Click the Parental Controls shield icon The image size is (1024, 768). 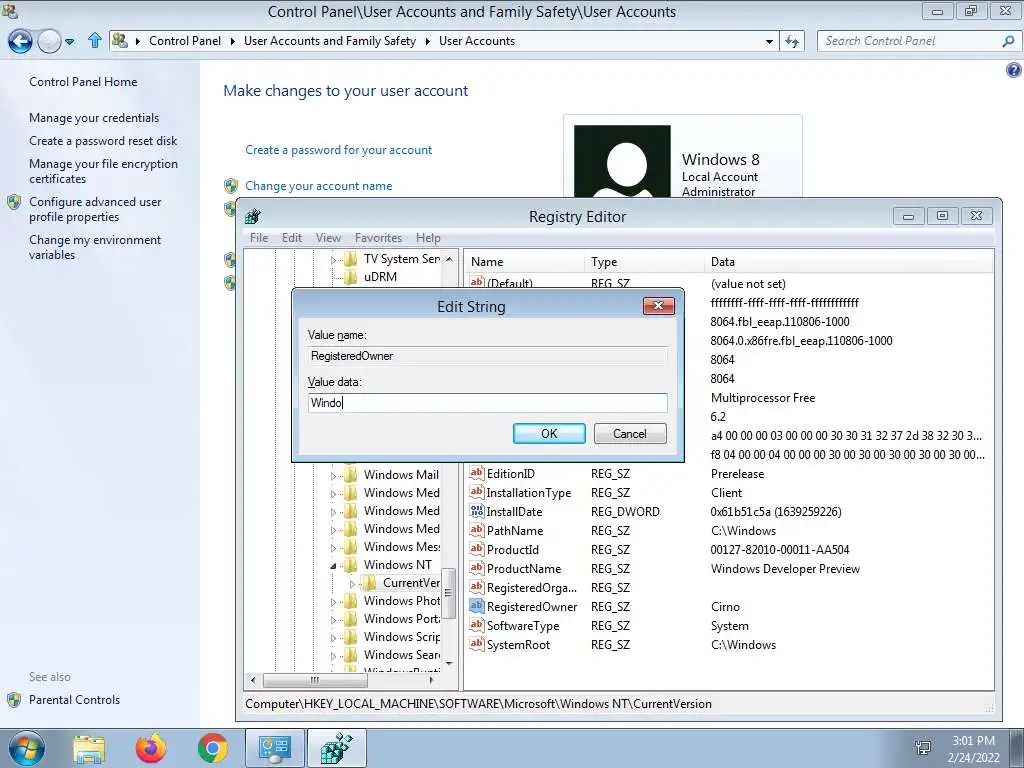tap(14, 700)
